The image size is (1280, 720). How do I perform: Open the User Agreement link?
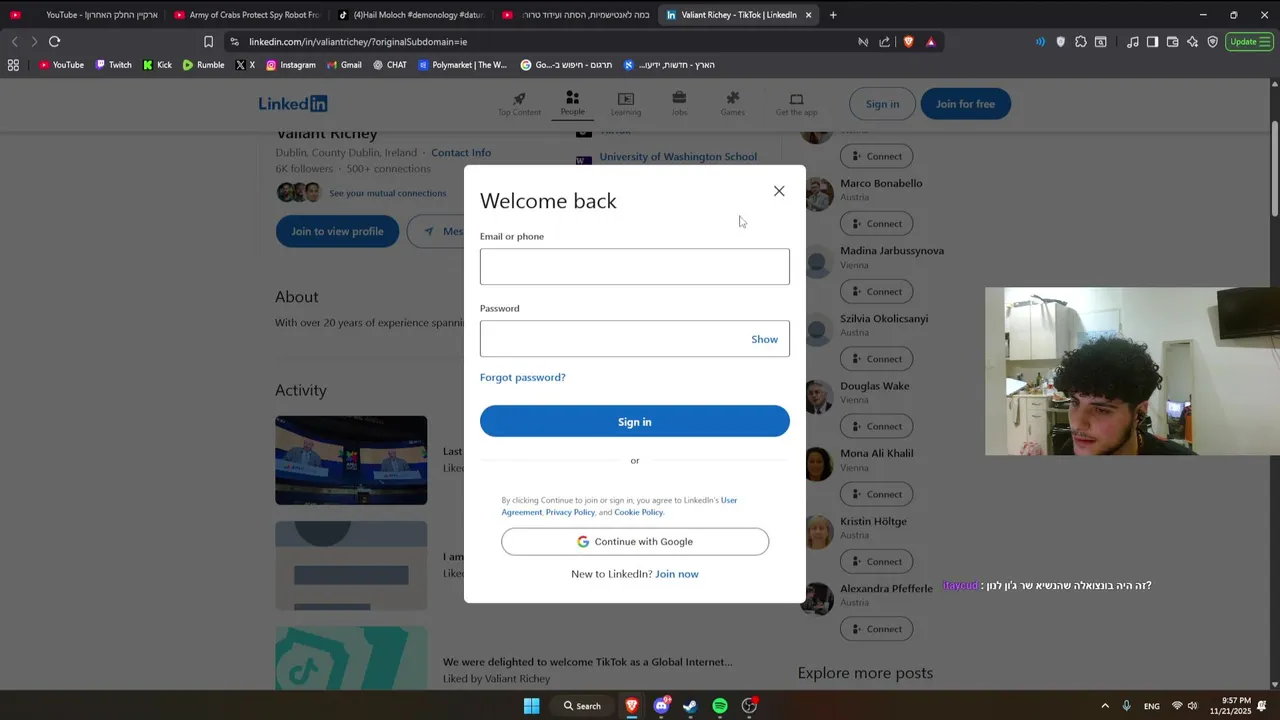click(619, 506)
